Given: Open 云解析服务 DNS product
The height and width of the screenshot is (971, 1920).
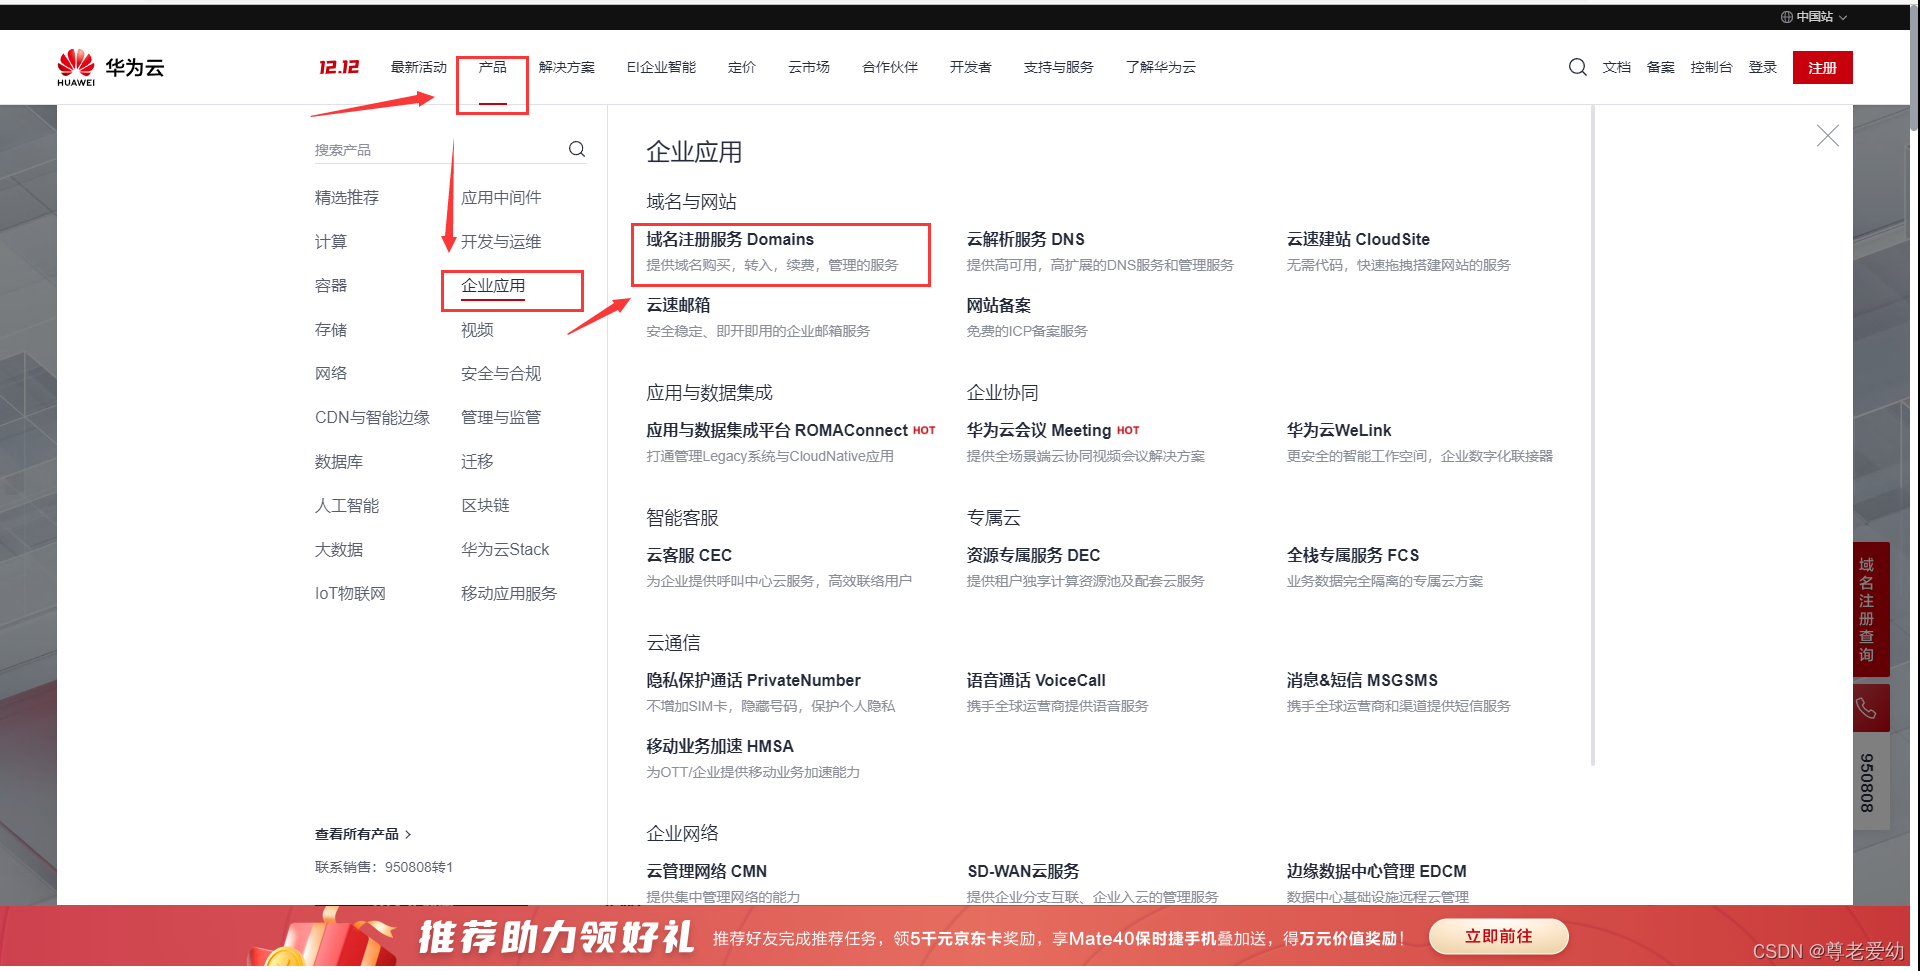Looking at the screenshot, I should (1026, 240).
